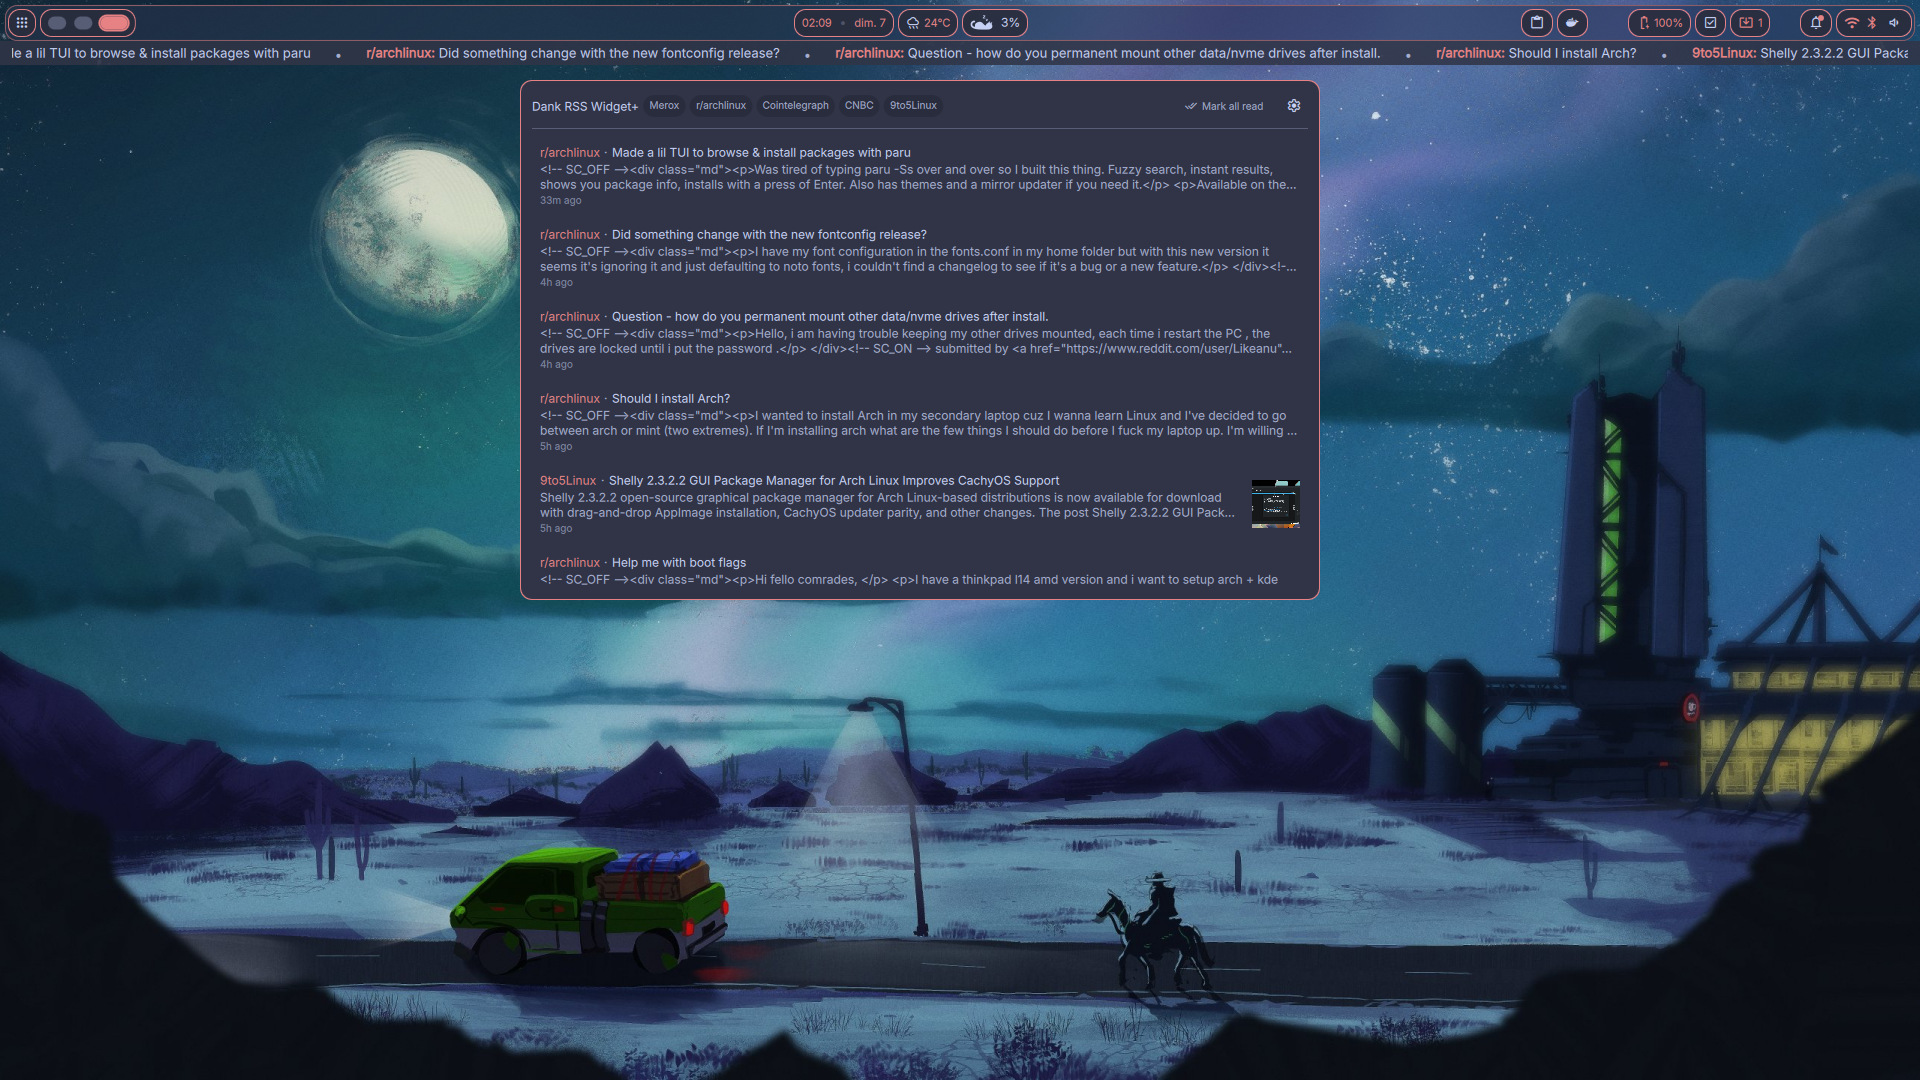The width and height of the screenshot is (1920, 1080).
Task: Click '33m ago' timestamp on first post
Action: [x=560, y=200]
